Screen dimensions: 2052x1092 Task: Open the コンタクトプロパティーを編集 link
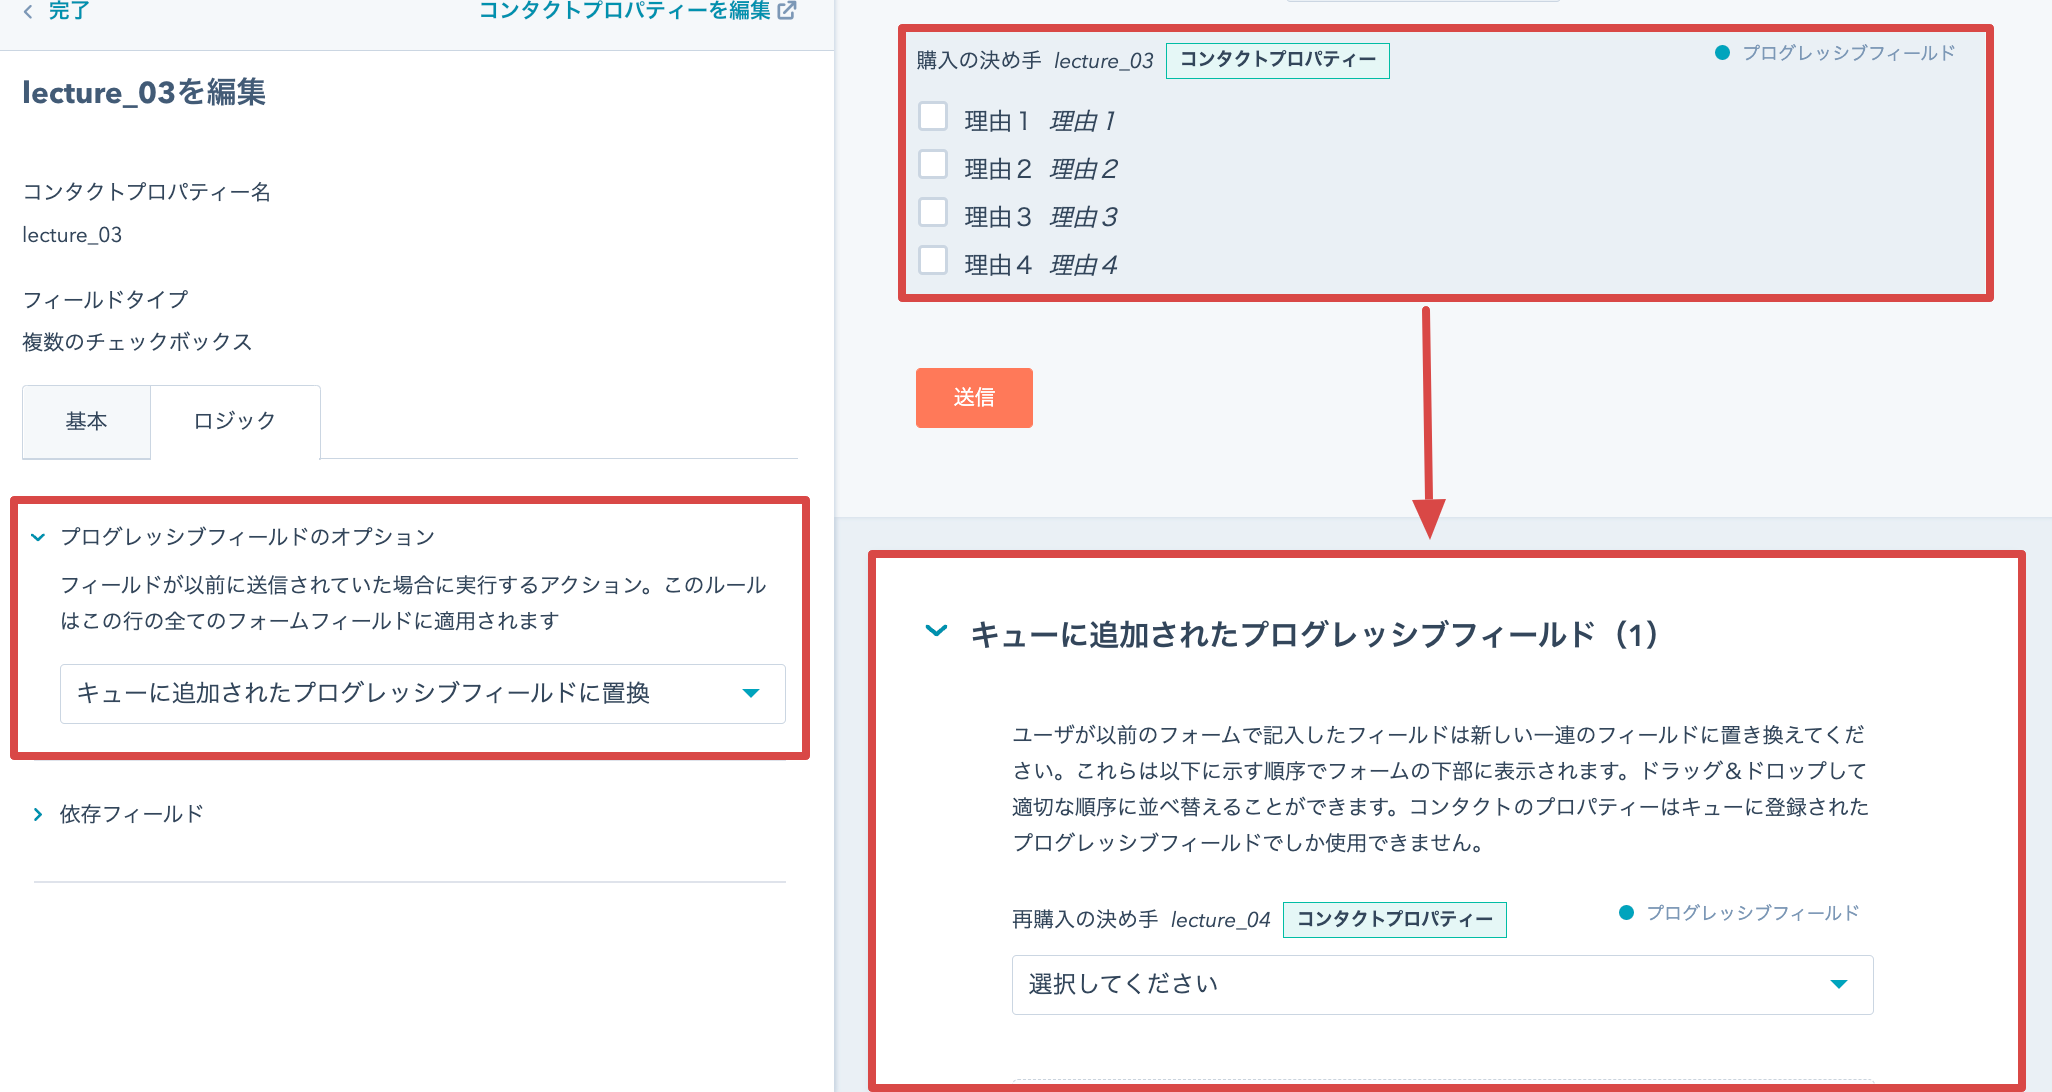pyautogui.click(x=624, y=11)
